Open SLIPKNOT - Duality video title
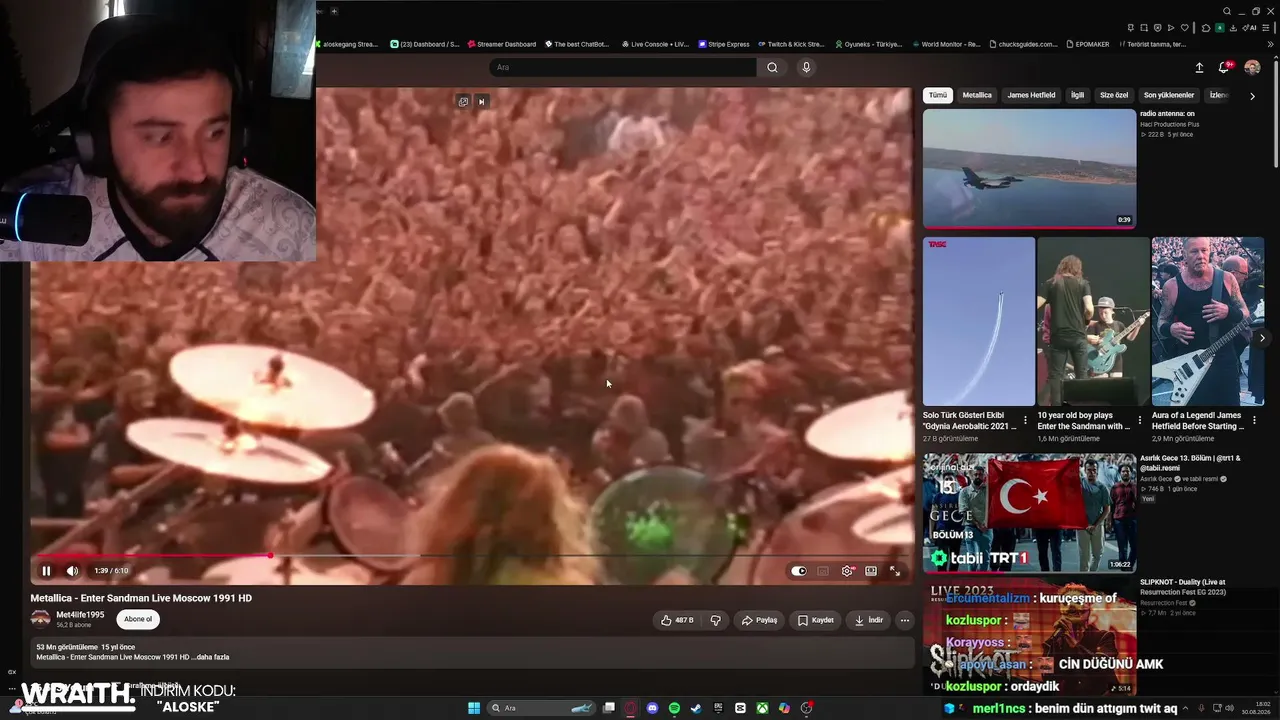This screenshot has width=1280, height=720. pos(1183,587)
